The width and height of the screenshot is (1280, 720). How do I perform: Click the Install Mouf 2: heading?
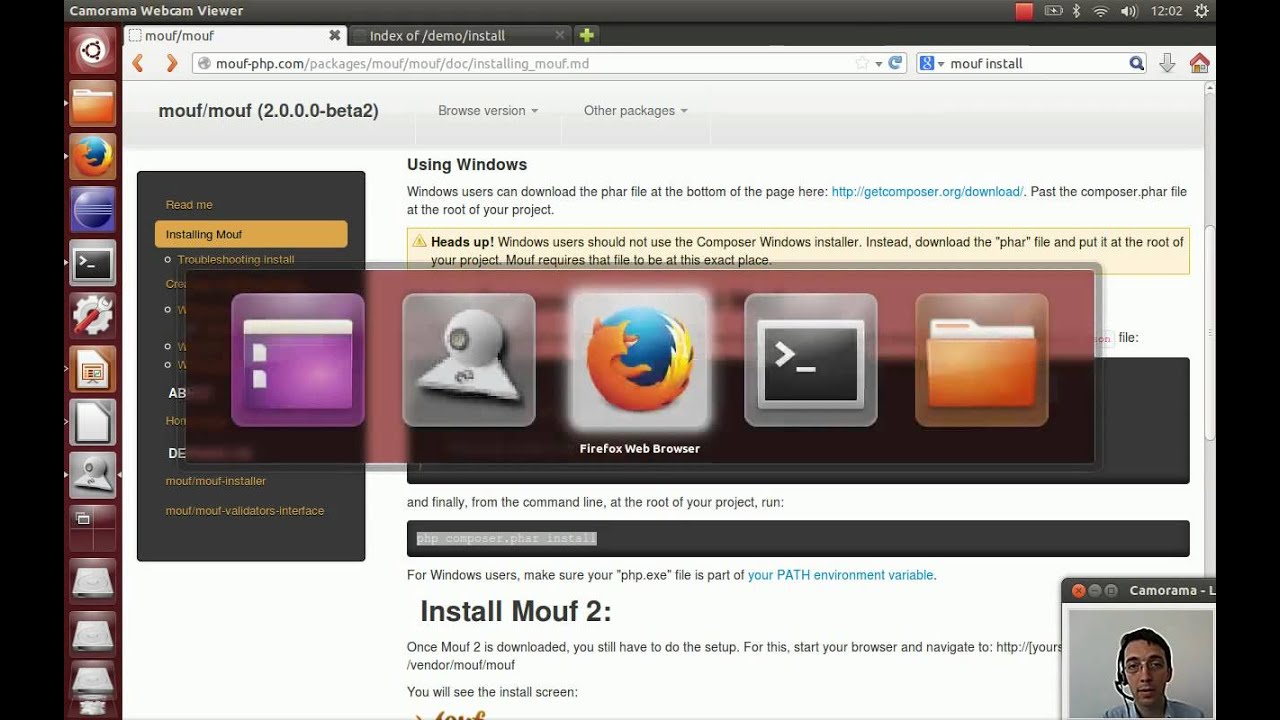(515, 611)
